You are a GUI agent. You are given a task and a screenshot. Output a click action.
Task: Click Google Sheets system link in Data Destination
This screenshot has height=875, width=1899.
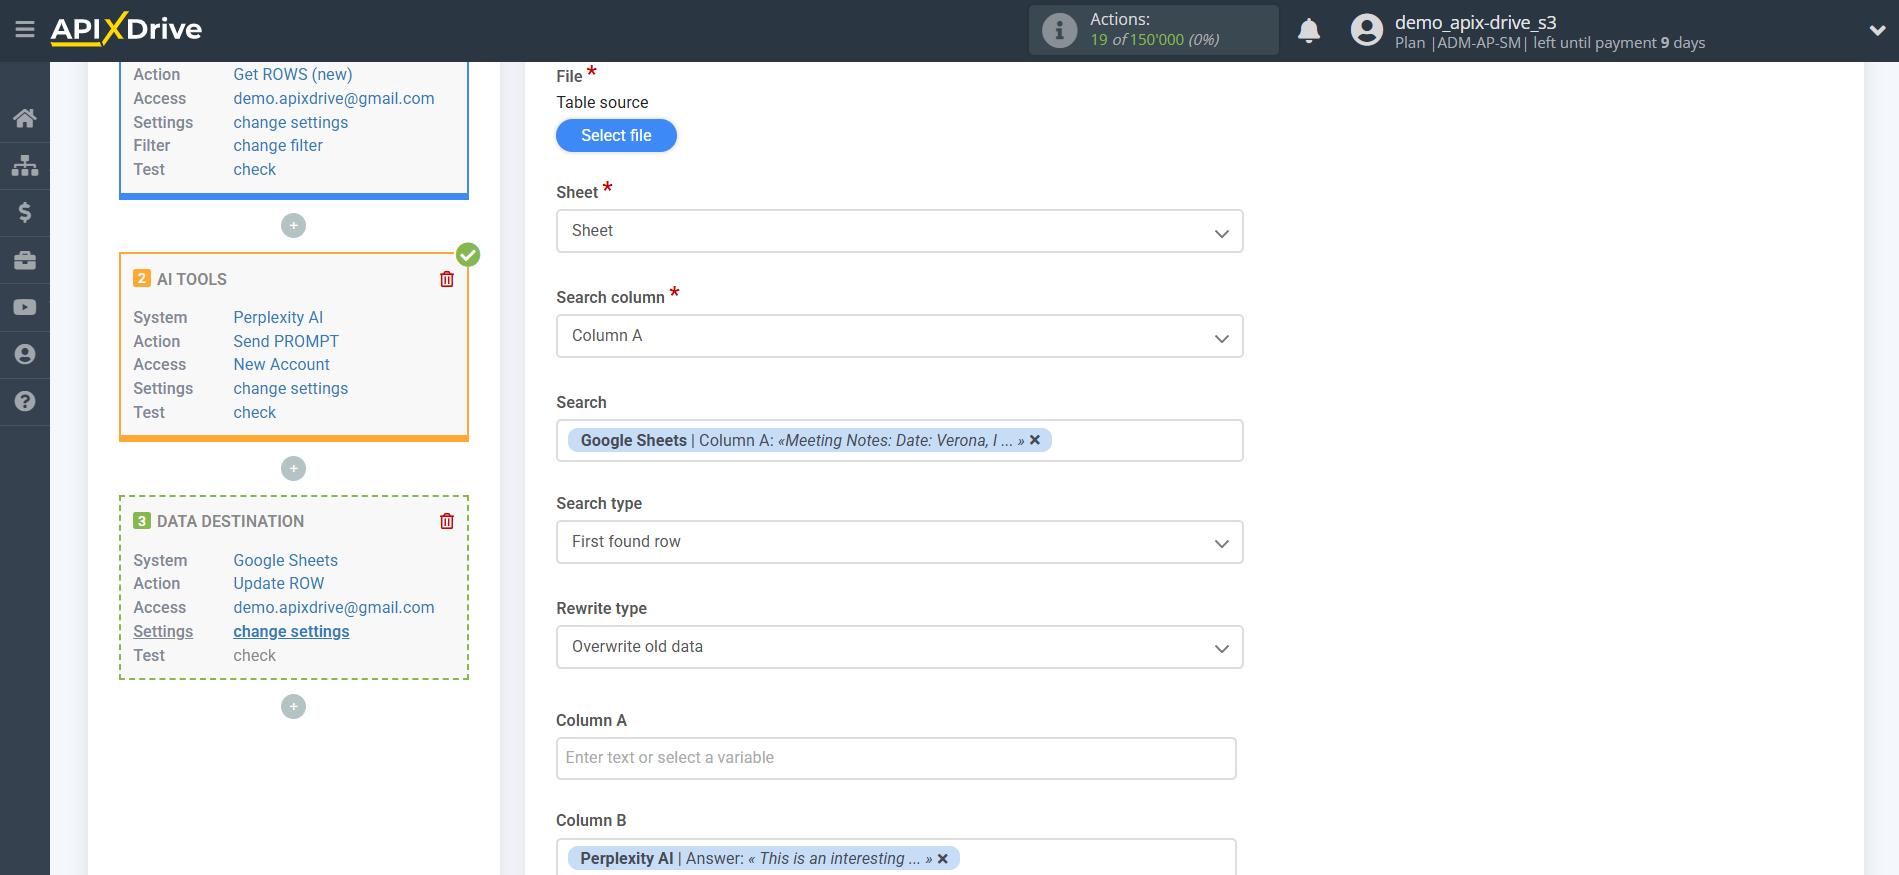[x=286, y=560]
